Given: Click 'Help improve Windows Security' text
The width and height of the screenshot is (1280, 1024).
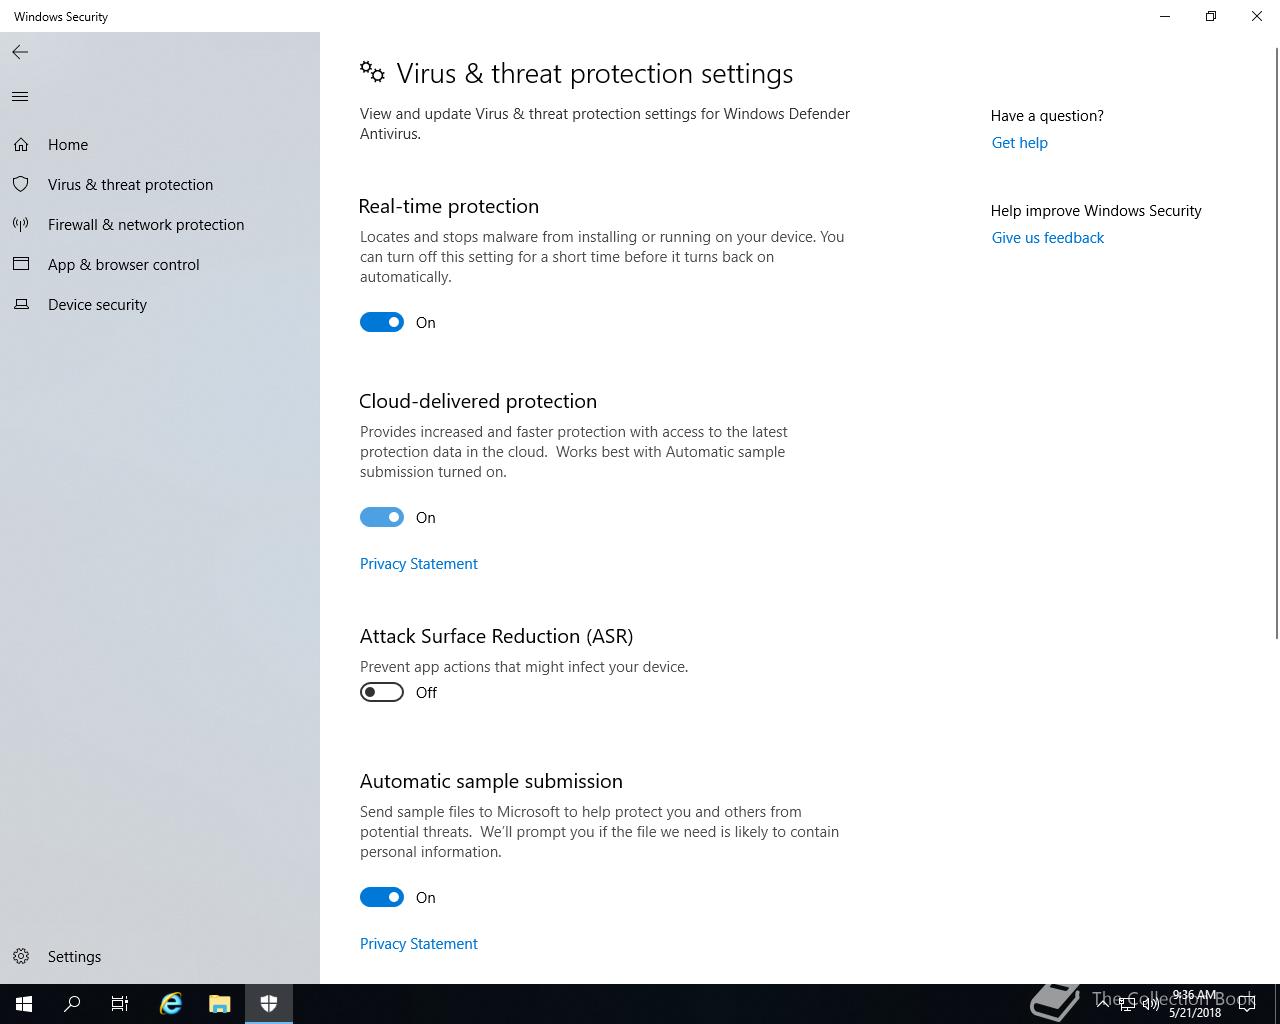Looking at the screenshot, I should click(1096, 211).
